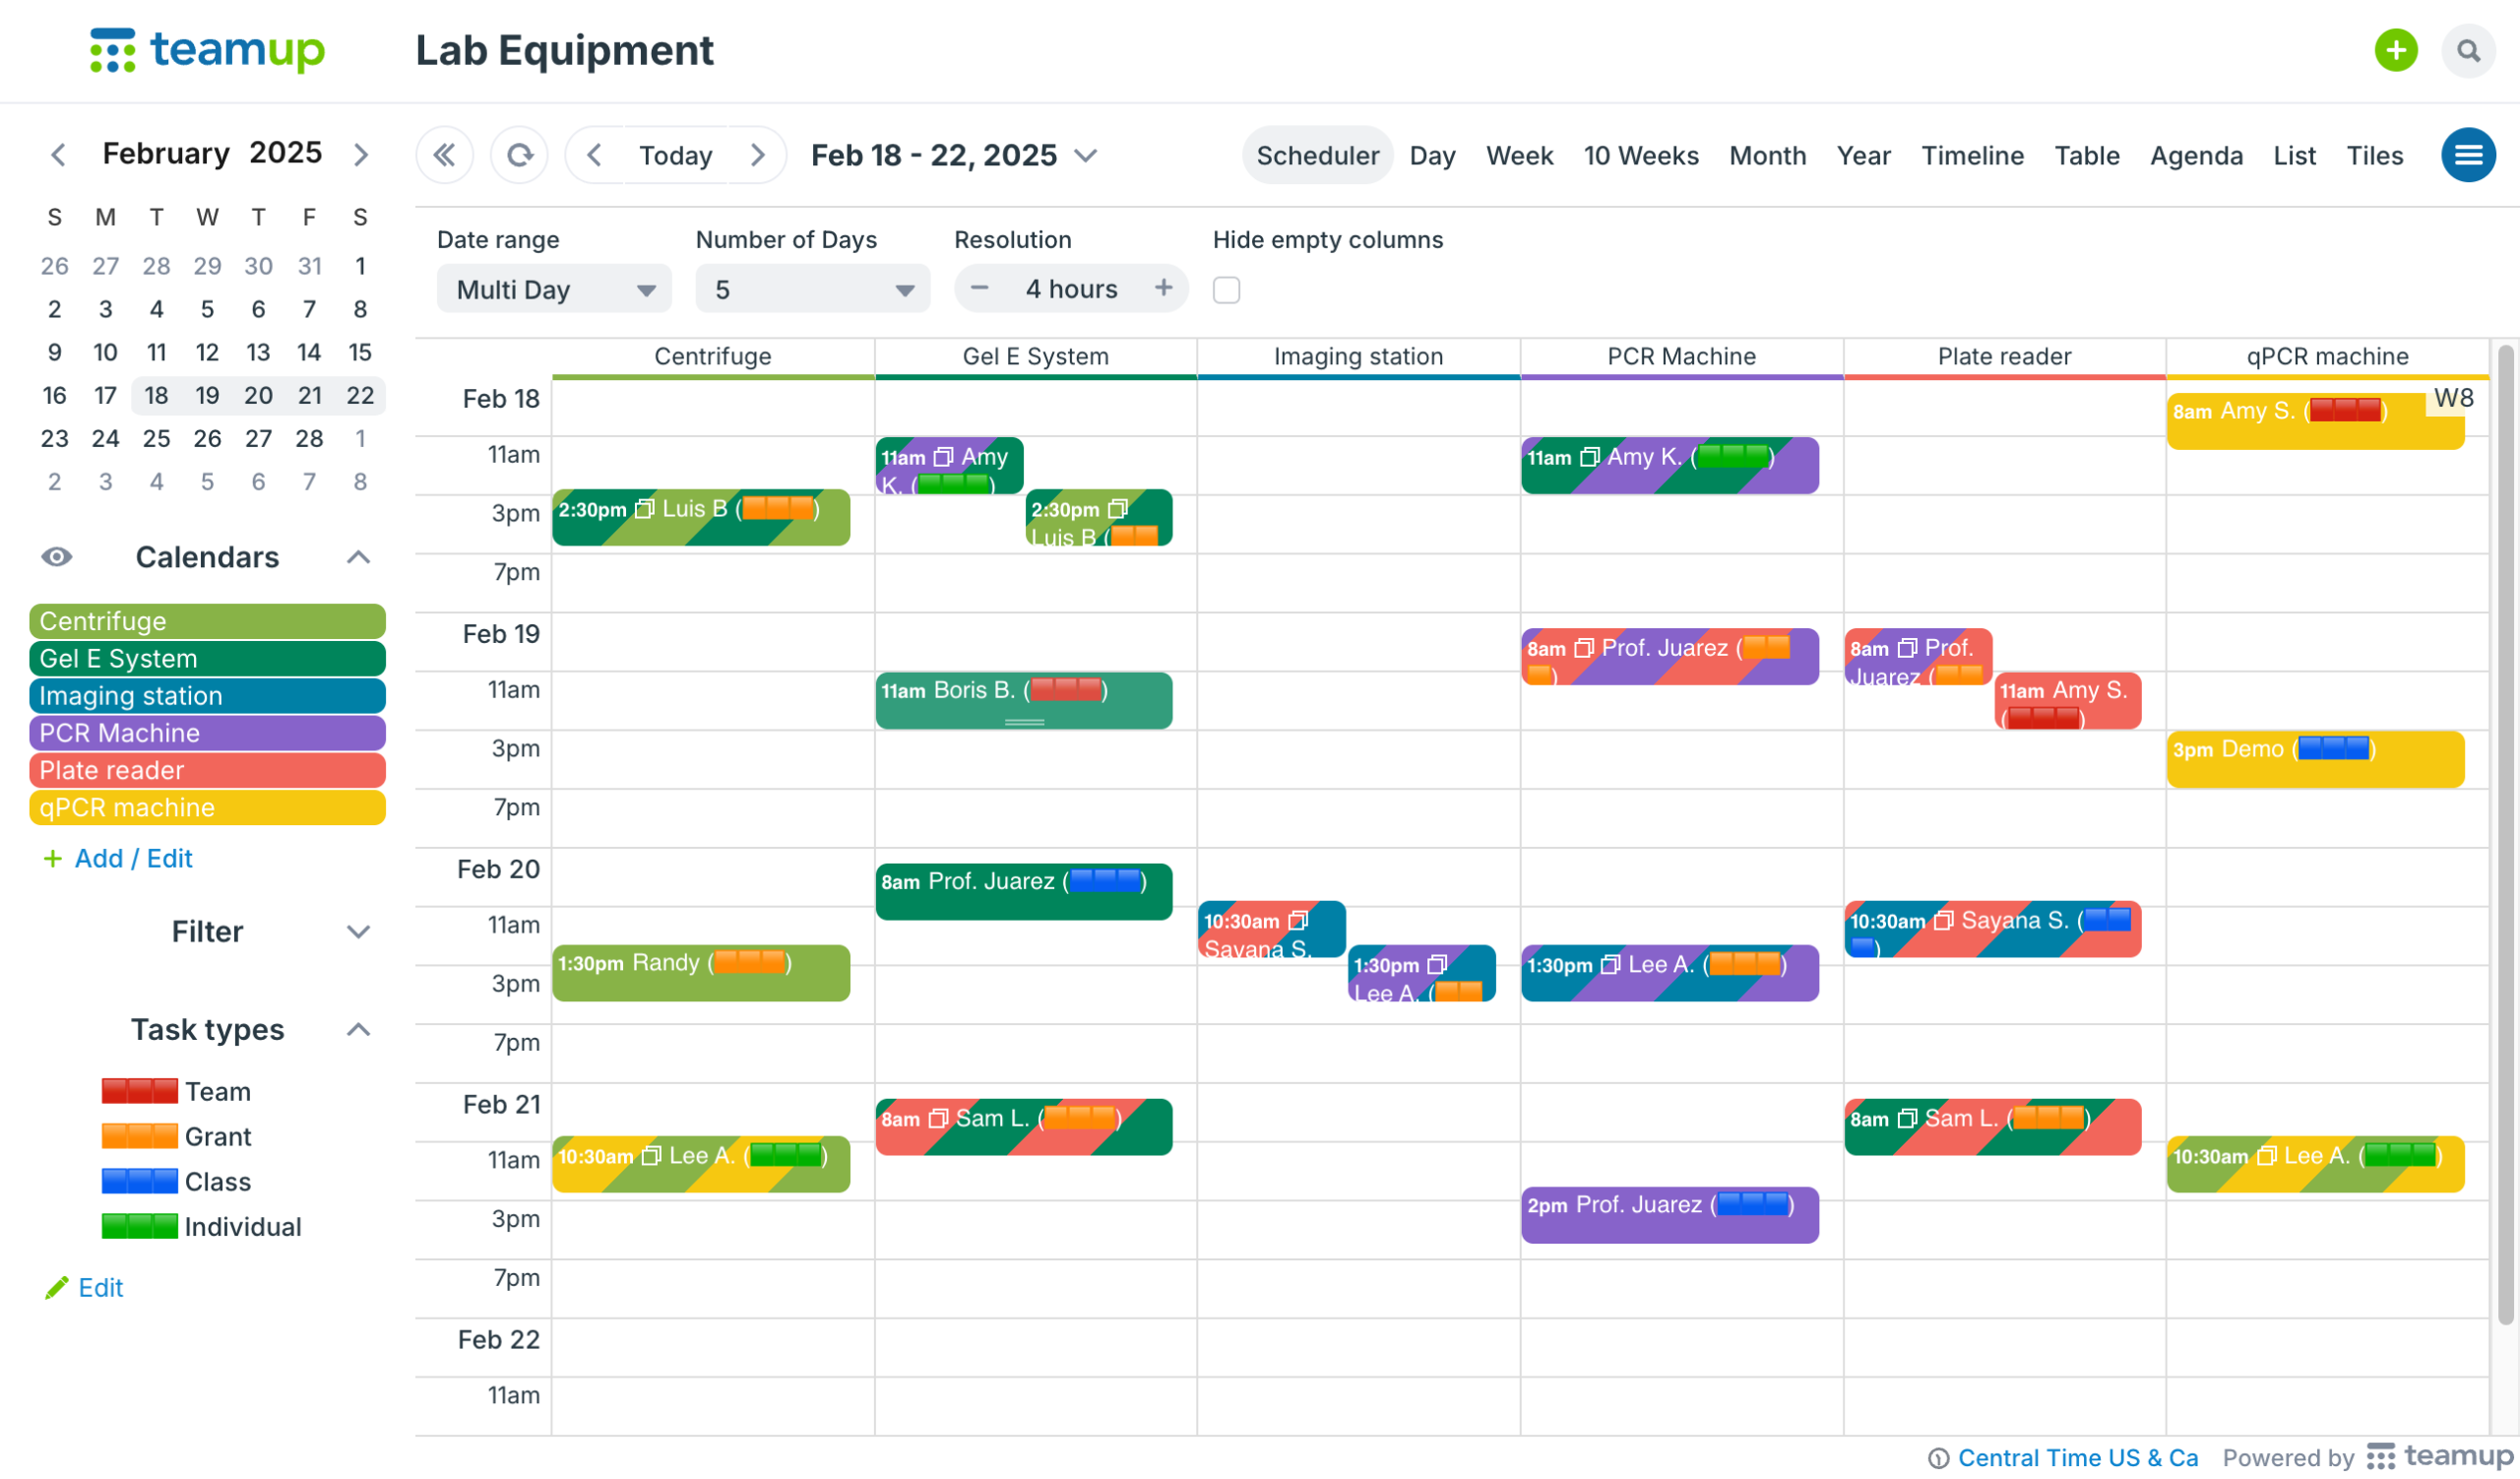Toggle all calendars visibility eye icon
The image size is (2520, 1479).
[57, 557]
